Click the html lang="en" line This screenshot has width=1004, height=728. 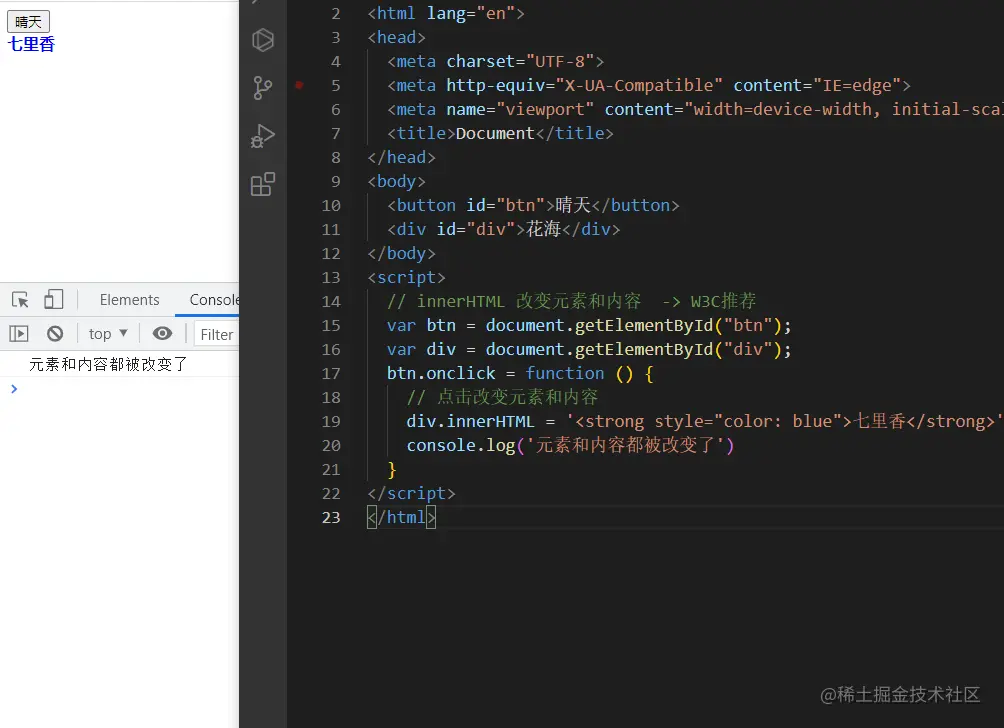coord(446,13)
